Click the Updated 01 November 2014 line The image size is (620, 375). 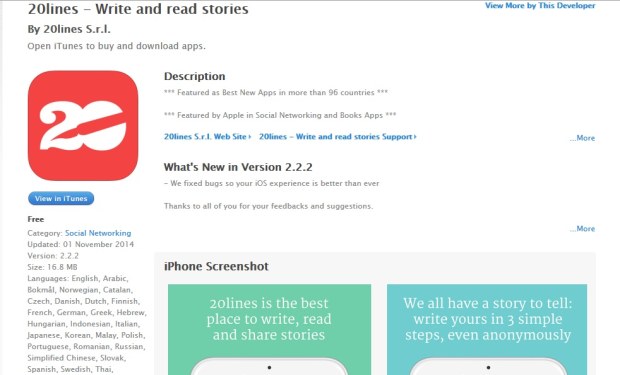pyautogui.click(x=81, y=244)
